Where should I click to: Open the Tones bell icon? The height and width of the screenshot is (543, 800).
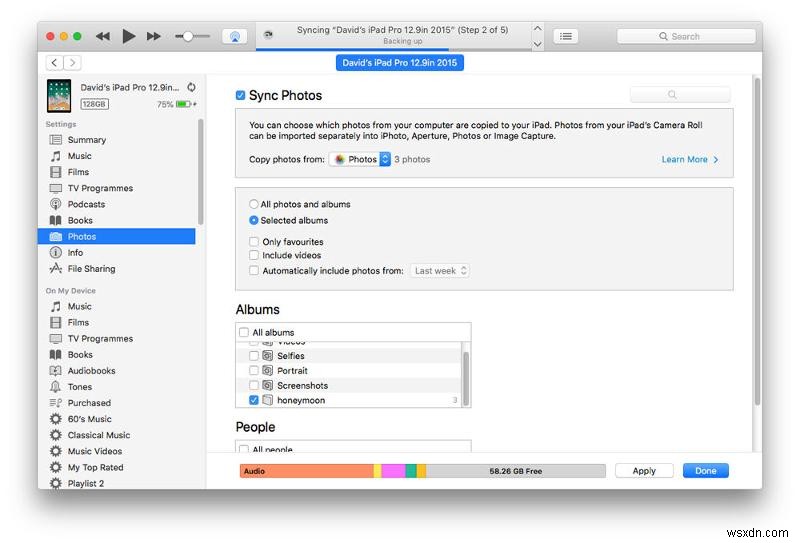56,387
